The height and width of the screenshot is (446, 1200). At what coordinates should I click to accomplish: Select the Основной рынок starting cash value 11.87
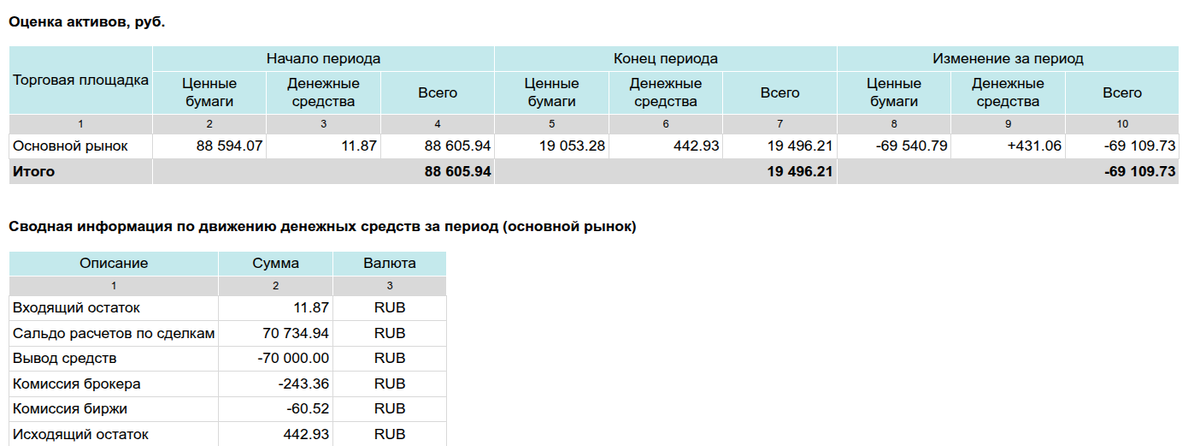357,146
